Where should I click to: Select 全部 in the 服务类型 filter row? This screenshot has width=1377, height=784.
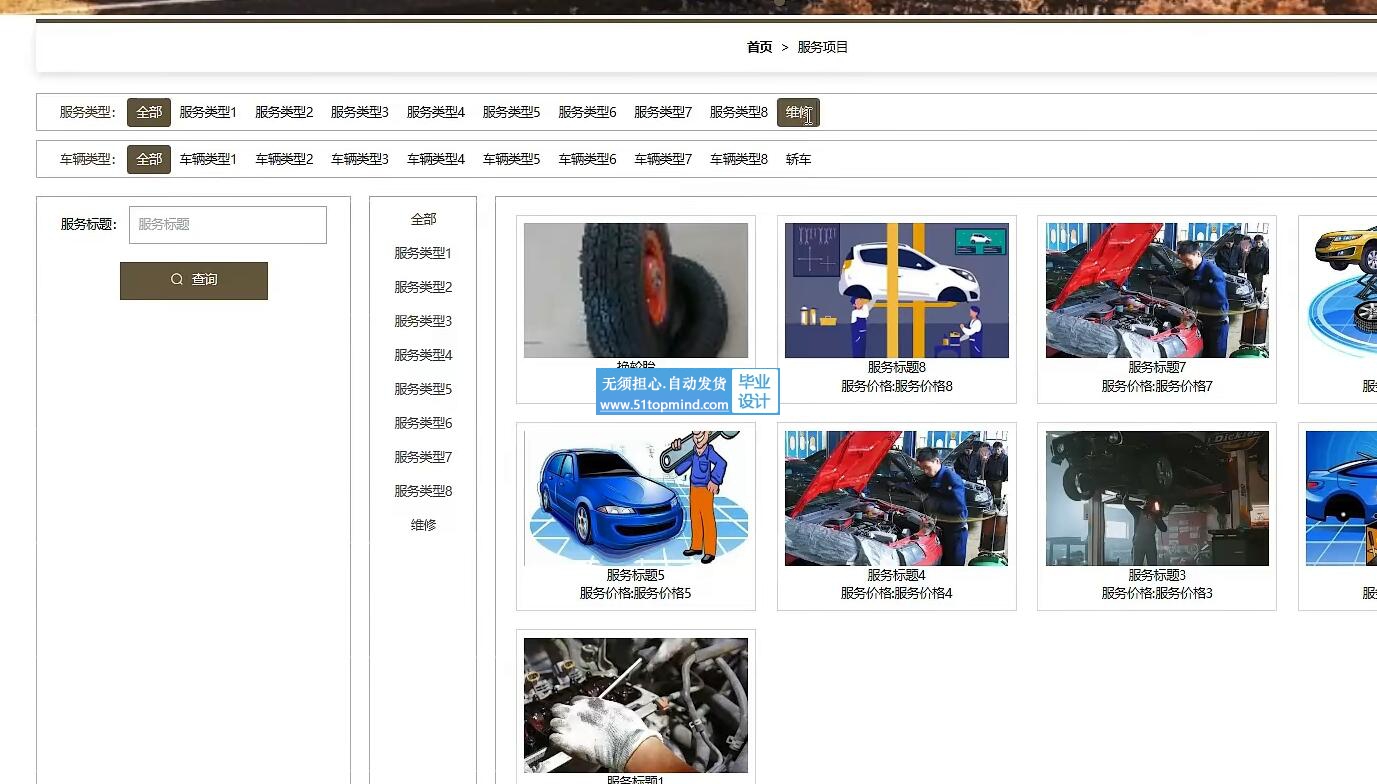(x=149, y=112)
